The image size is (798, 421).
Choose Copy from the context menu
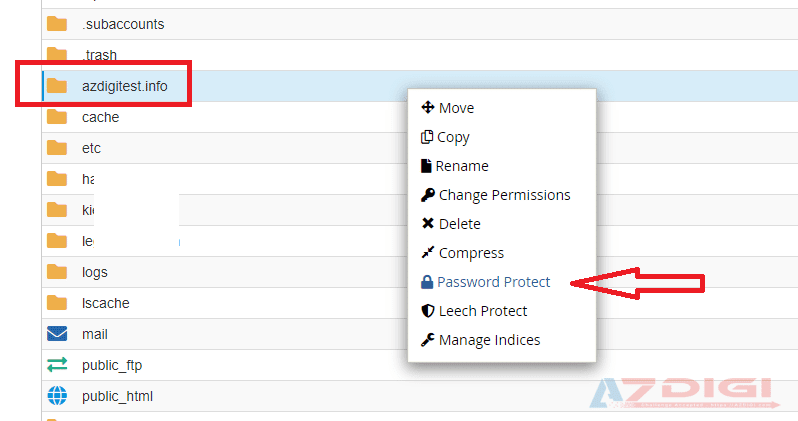pyautogui.click(x=453, y=137)
